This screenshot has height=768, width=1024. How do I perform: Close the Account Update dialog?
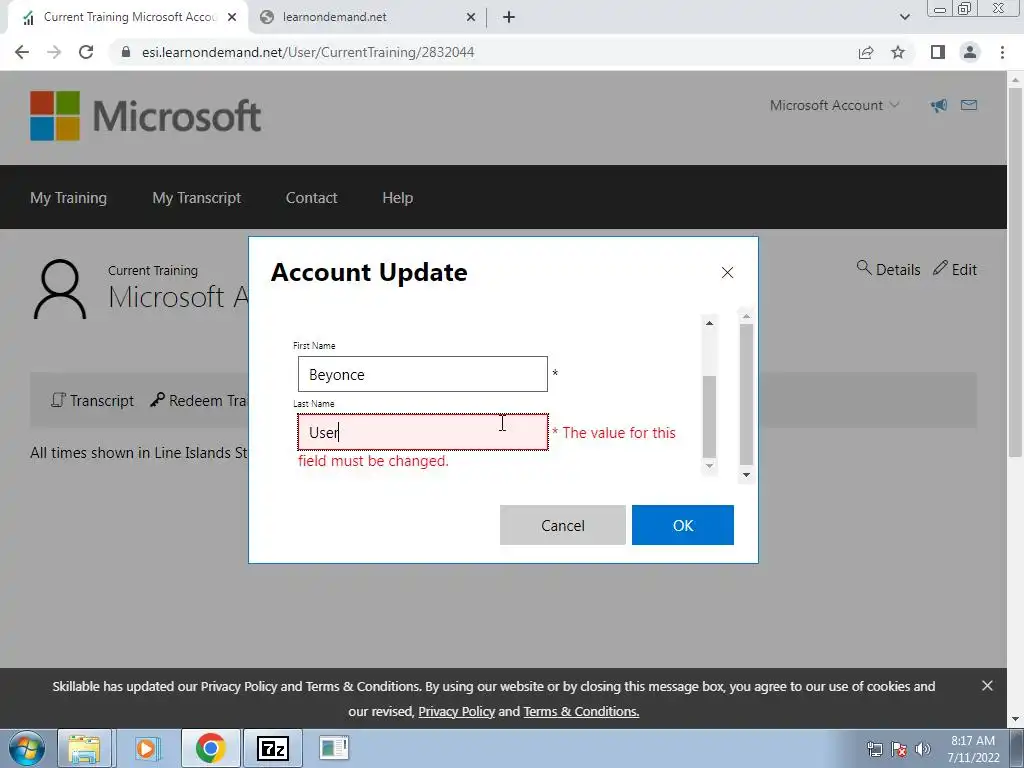(x=728, y=272)
